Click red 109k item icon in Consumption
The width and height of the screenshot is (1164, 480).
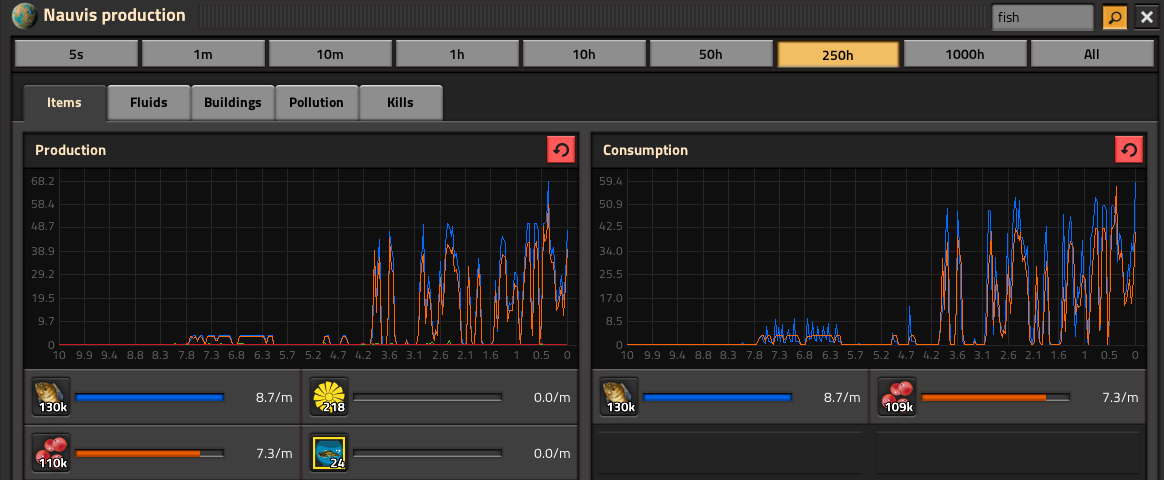897,397
